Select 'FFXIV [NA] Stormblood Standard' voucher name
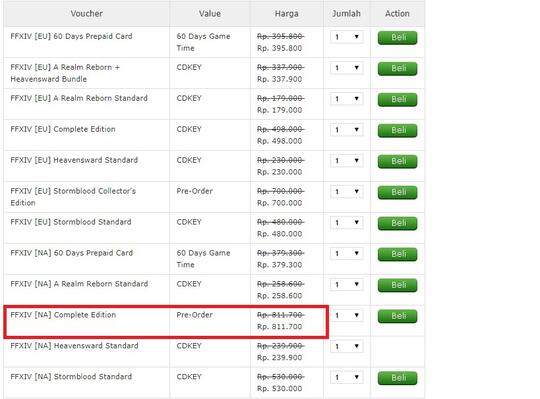Screen dimensions: 540x399 [x=71, y=377]
